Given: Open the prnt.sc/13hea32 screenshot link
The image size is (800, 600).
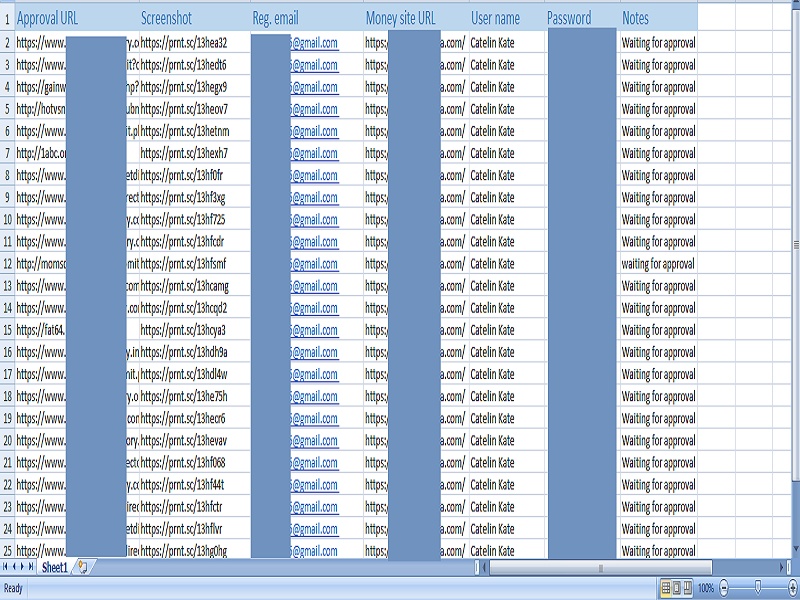Looking at the screenshot, I should pos(185,42).
